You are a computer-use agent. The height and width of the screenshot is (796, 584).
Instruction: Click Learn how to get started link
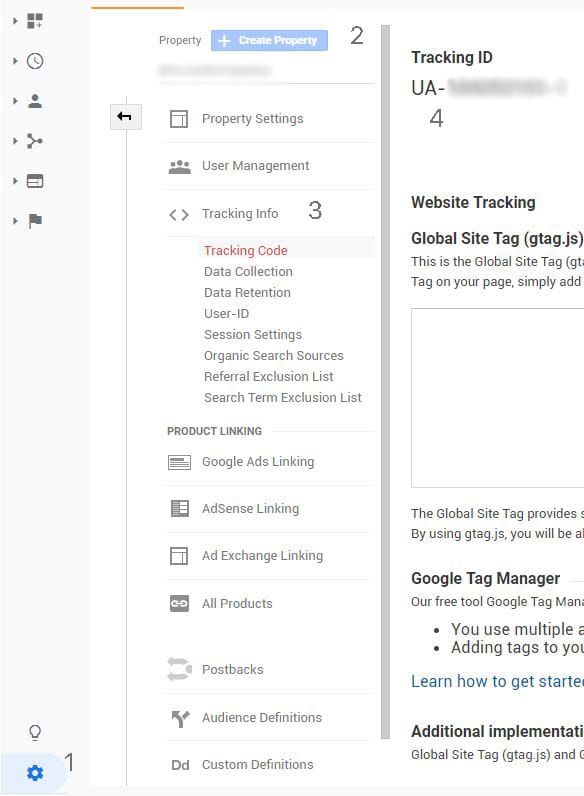(x=498, y=681)
